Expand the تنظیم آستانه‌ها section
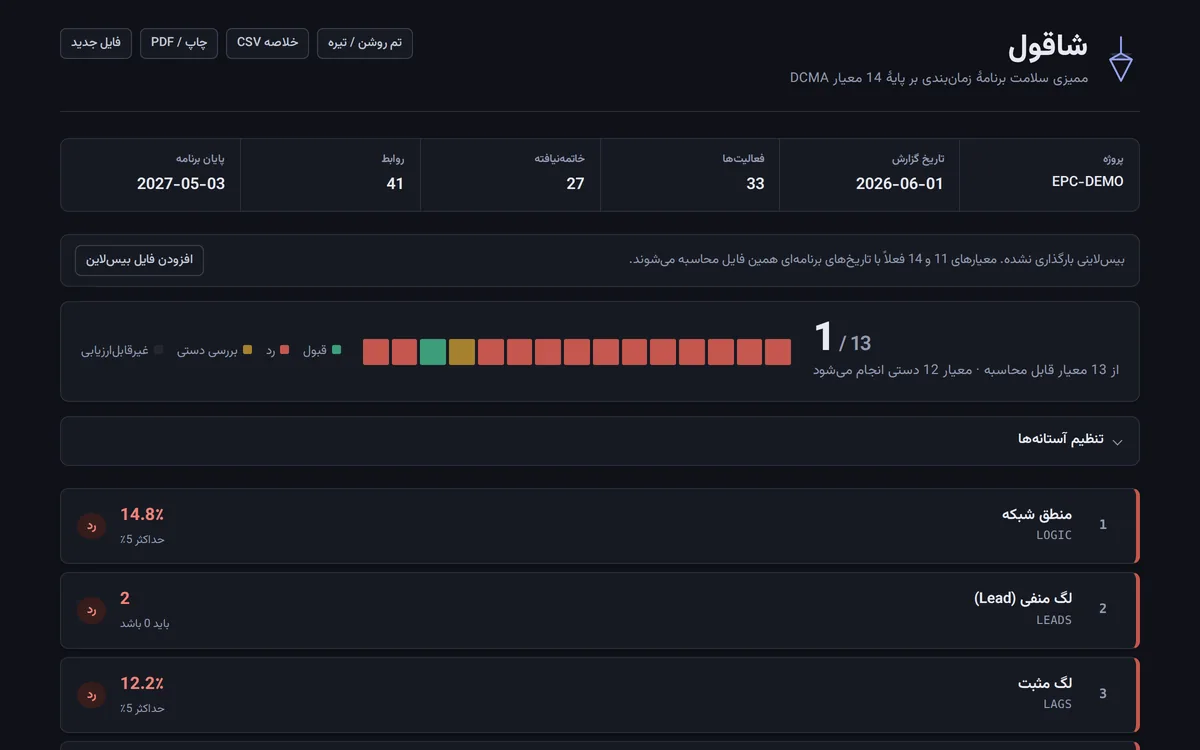This screenshot has height=750, width=1200. (600, 441)
